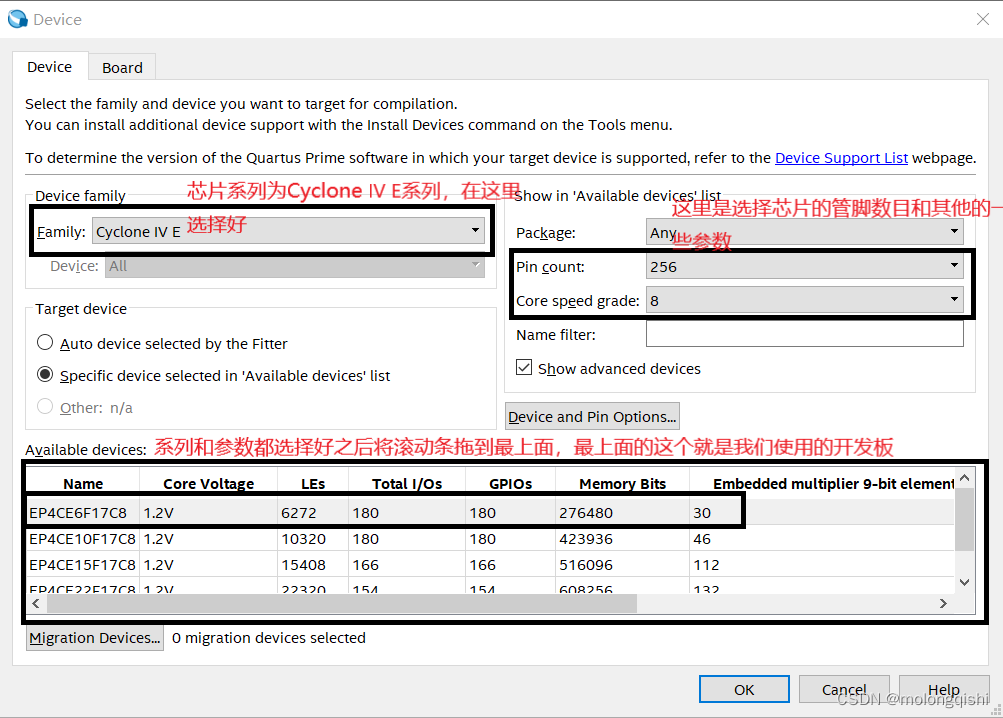
Task: Click the Help button
Action: coord(944,689)
